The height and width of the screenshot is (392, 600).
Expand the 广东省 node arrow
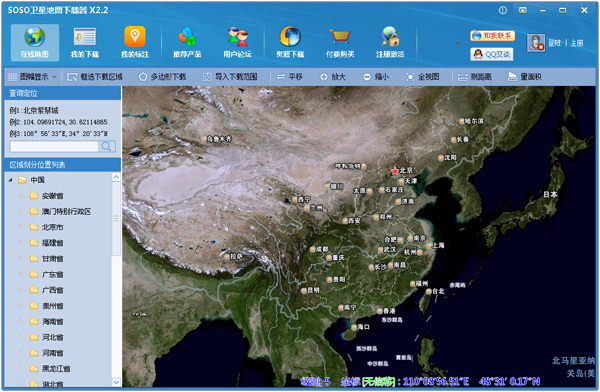pos(21,274)
